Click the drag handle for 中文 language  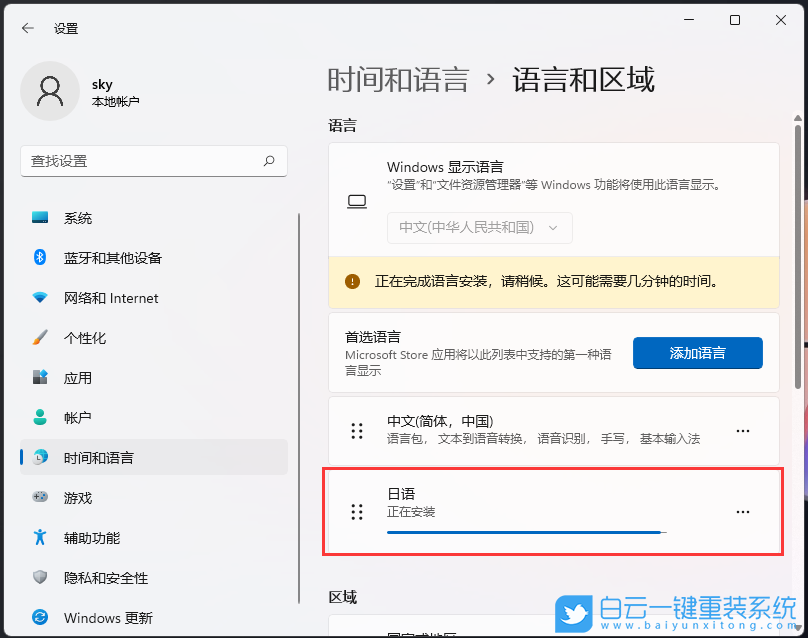[357, 430]
